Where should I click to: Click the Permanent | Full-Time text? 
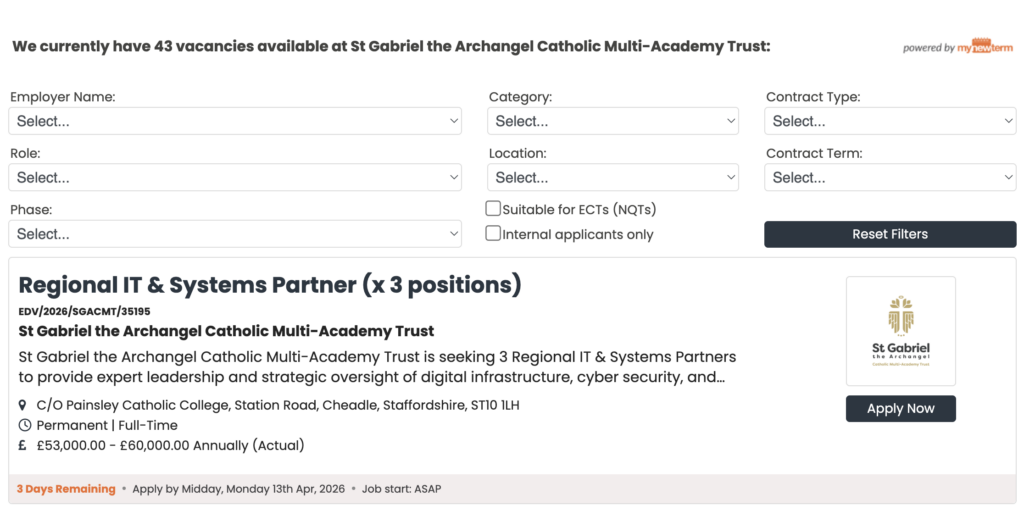click(x=107, y=425)
